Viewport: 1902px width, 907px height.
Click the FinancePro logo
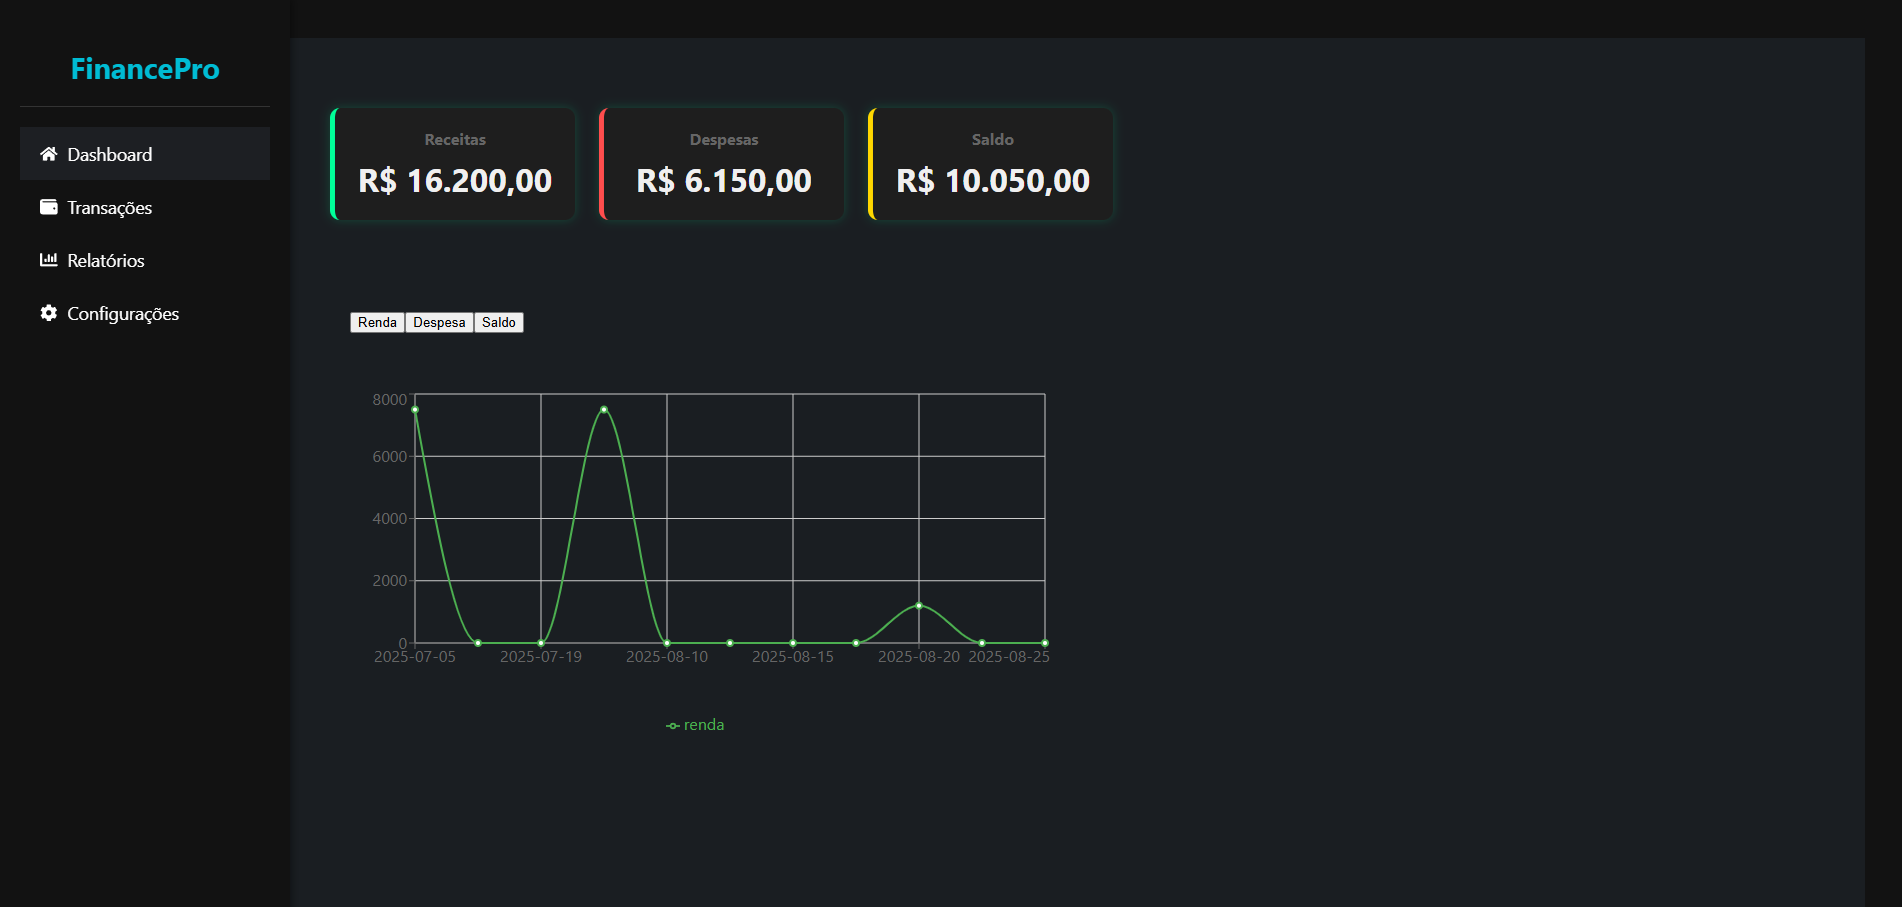(x=144, y=69)
